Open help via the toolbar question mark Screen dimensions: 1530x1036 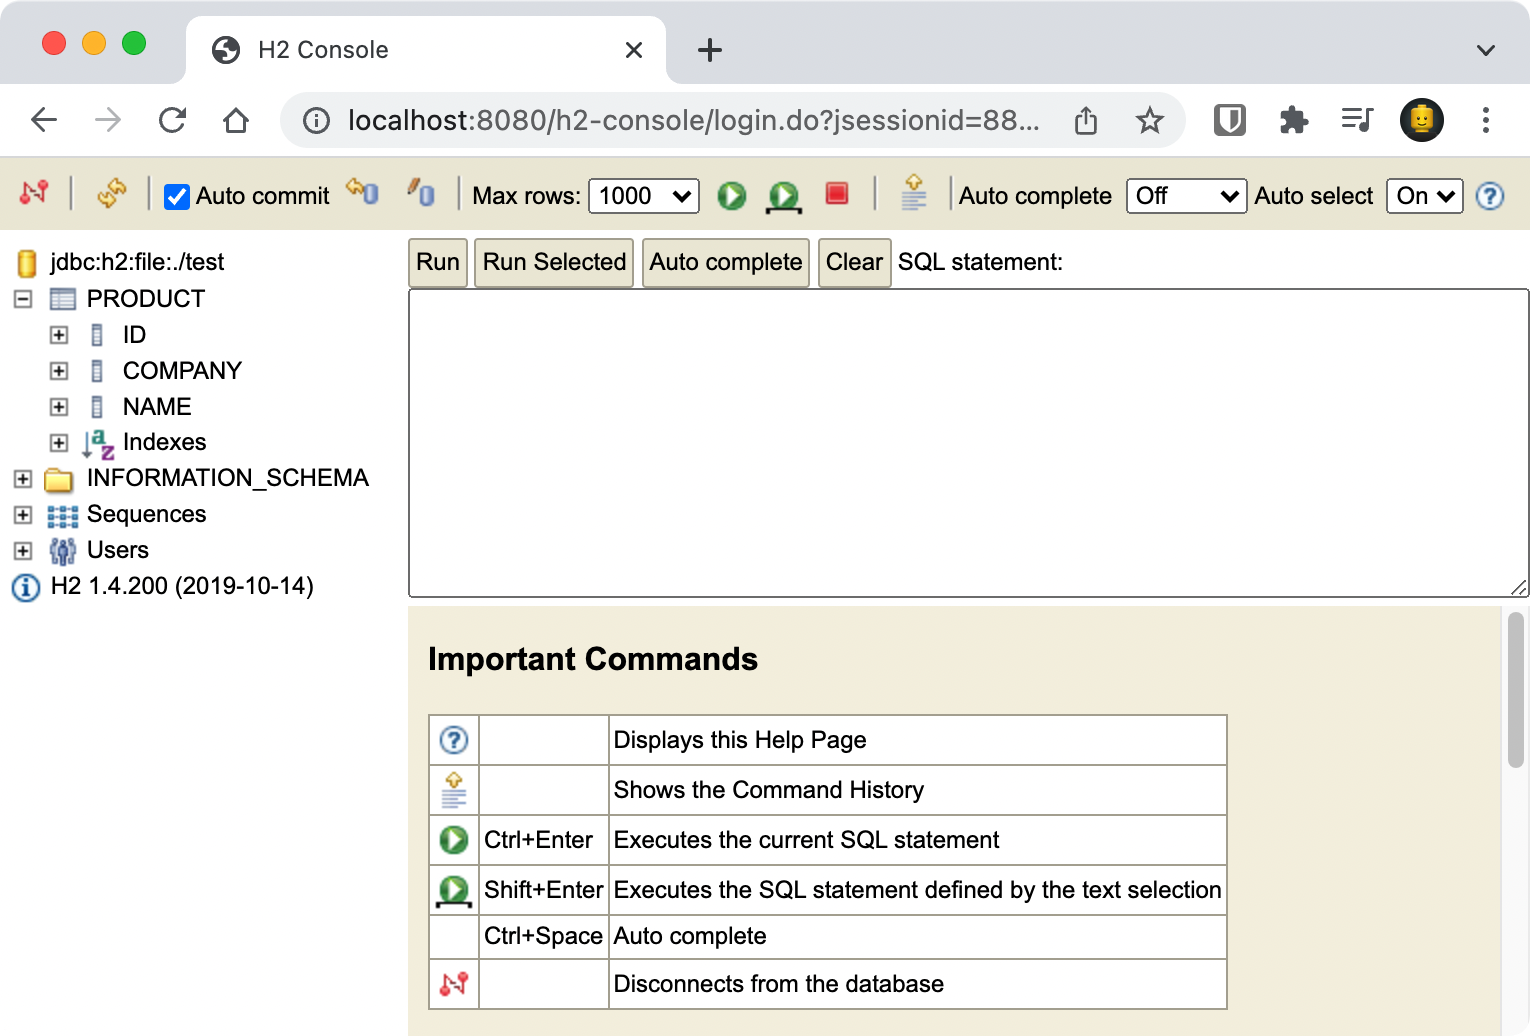click(x=1490, y=196)
